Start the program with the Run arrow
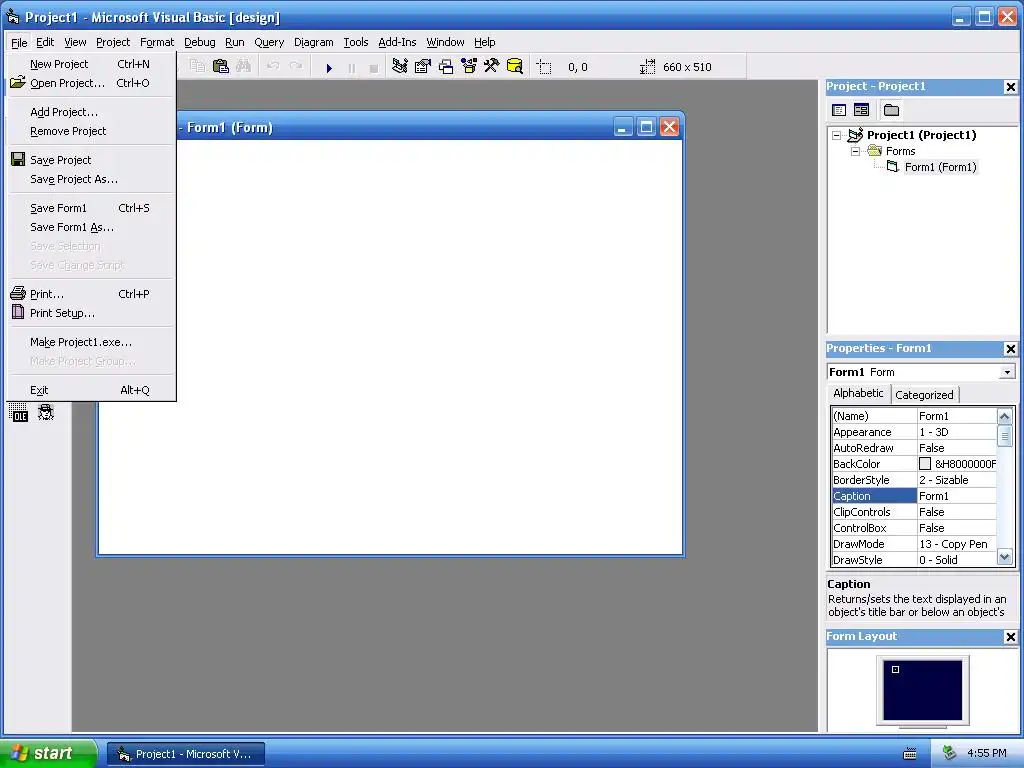 [x=329, y=67]
